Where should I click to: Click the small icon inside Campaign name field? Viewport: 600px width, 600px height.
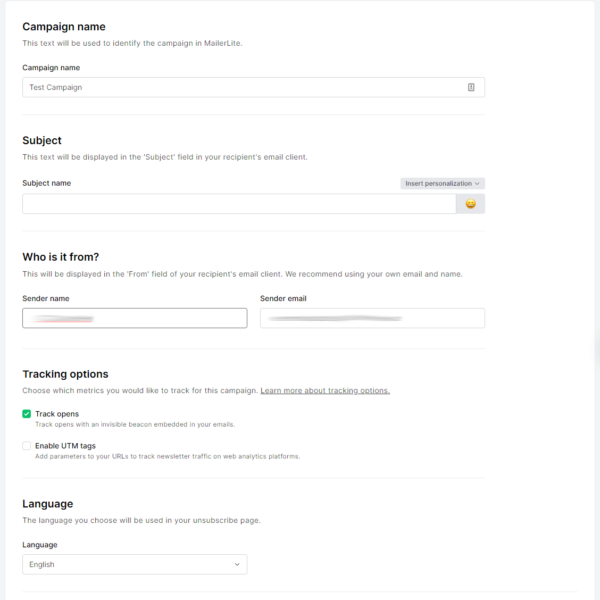[471, 88]
